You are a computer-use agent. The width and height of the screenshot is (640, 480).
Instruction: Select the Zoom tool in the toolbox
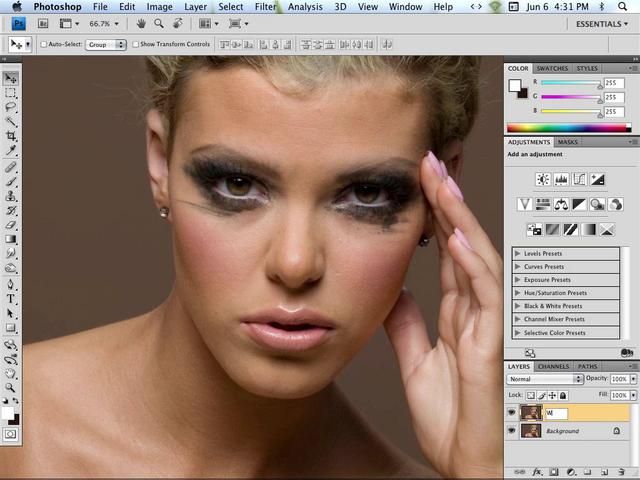[x=11, y=387]
